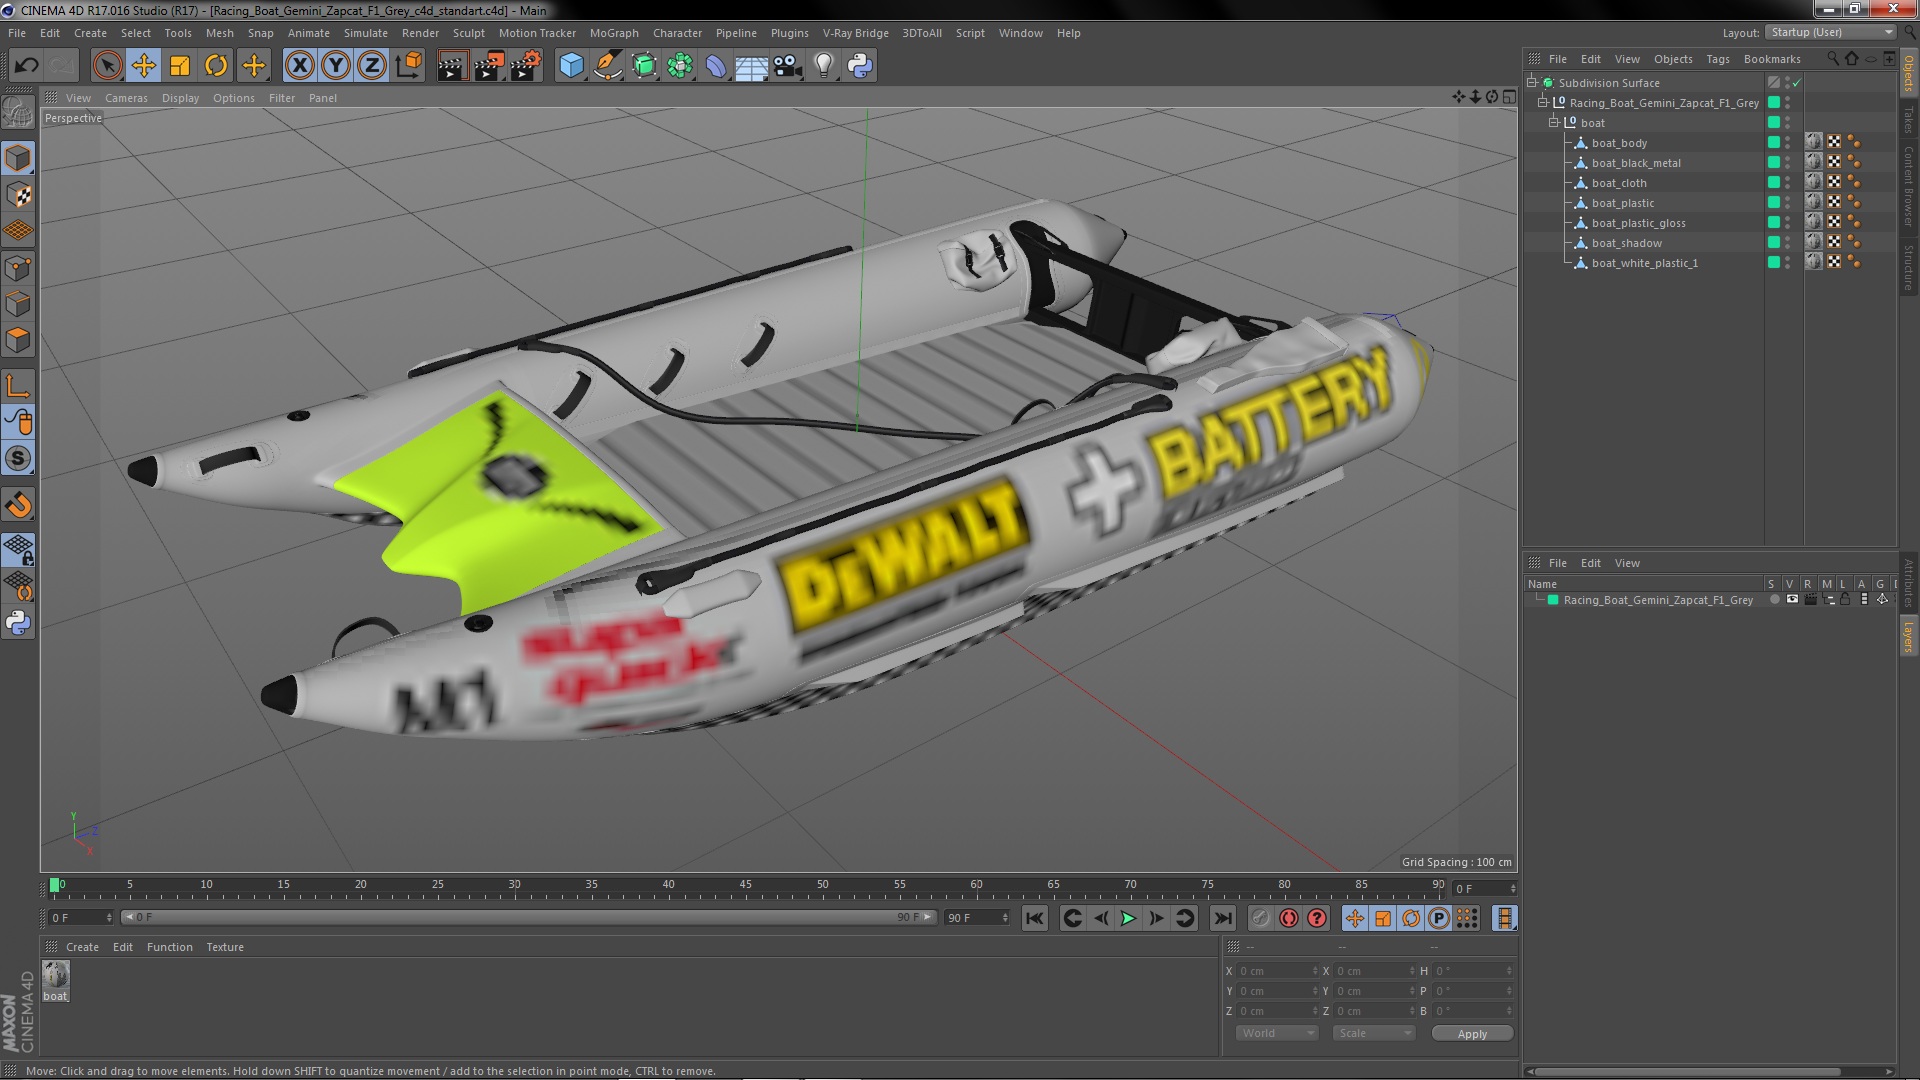Select the boat_shadow object
Screen dimensions: 1920x1080
[x=1626, y=243]
